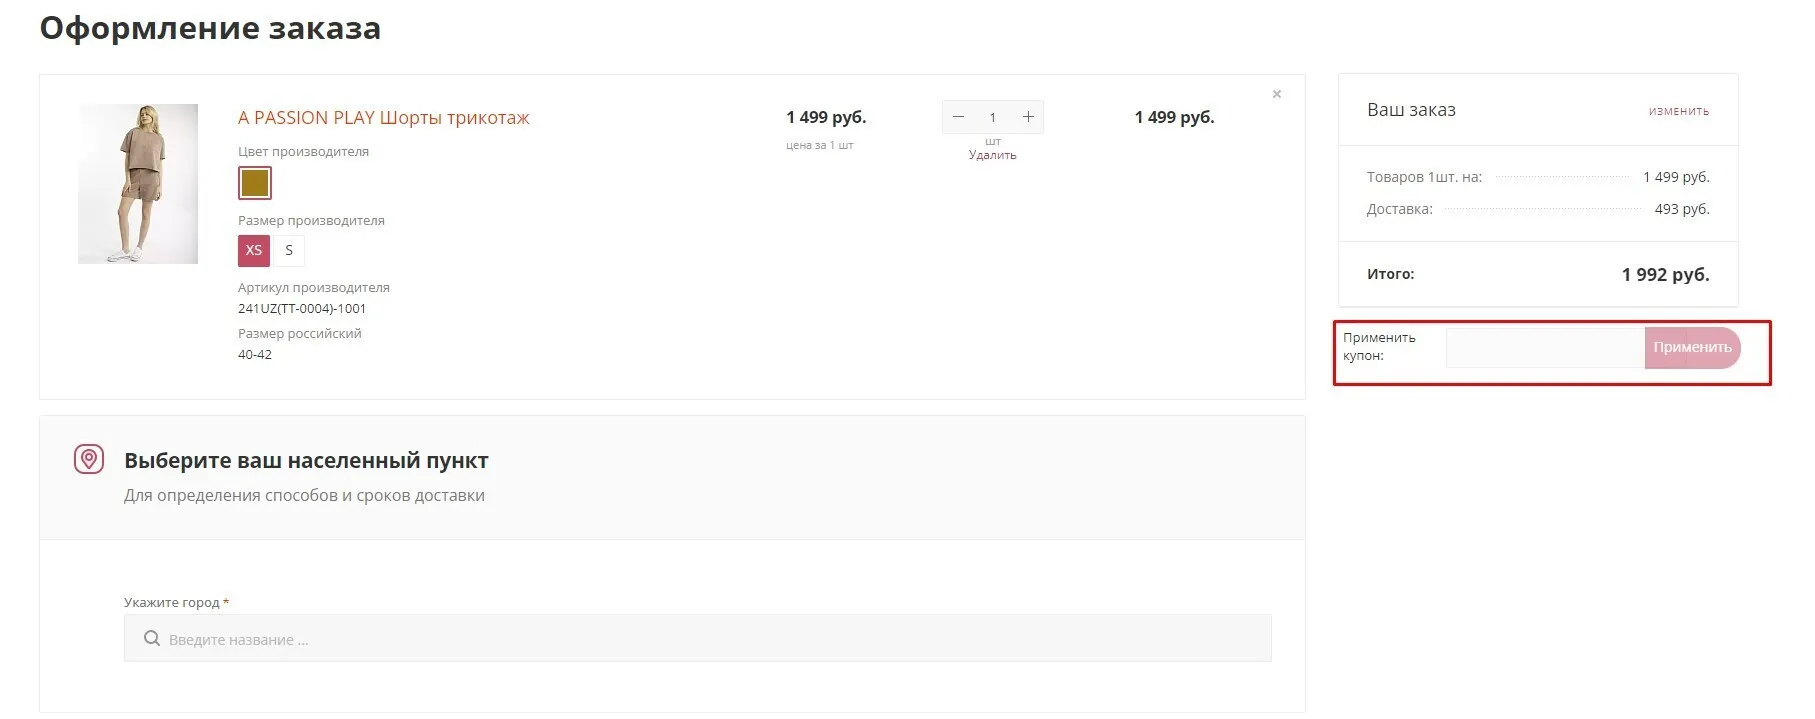Remove item with the × icon
This screenshot has width=1815, height=719.
pos(1276,94)
